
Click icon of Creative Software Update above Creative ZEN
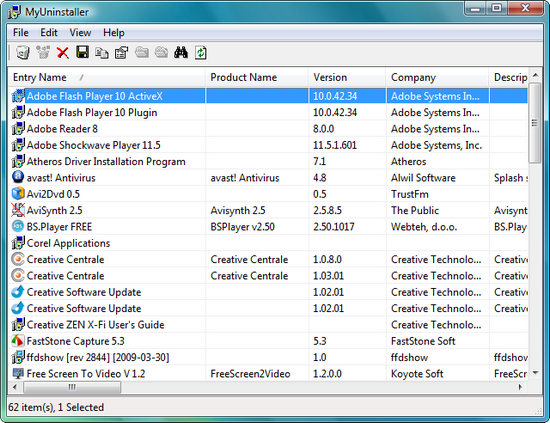coord(18,308)
